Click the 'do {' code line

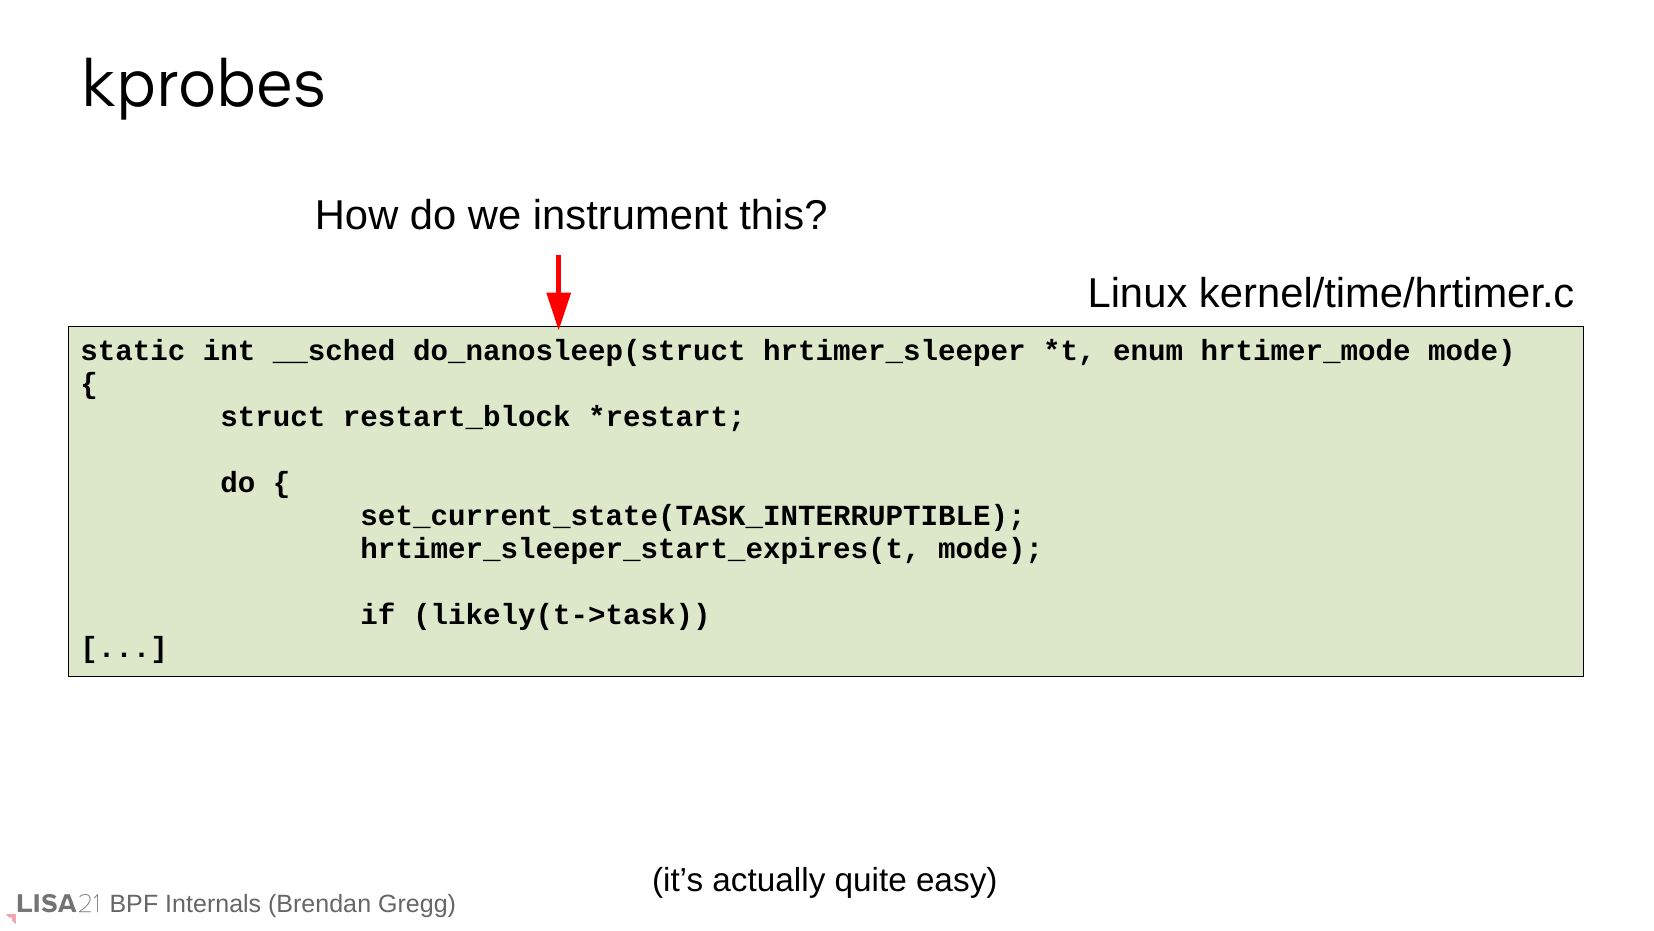click(x=254, y=484)
